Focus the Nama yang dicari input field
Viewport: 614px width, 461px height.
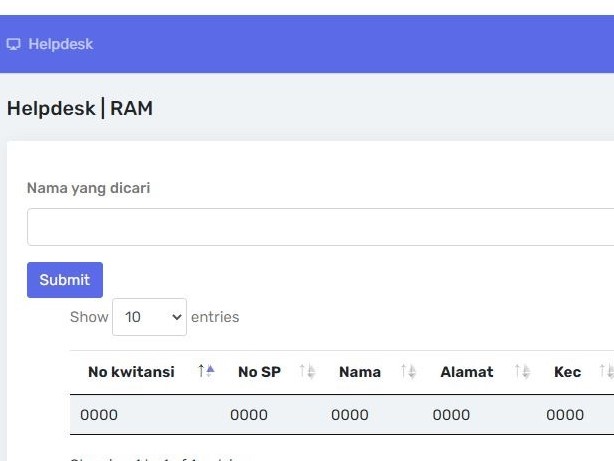tap(320, 227)
